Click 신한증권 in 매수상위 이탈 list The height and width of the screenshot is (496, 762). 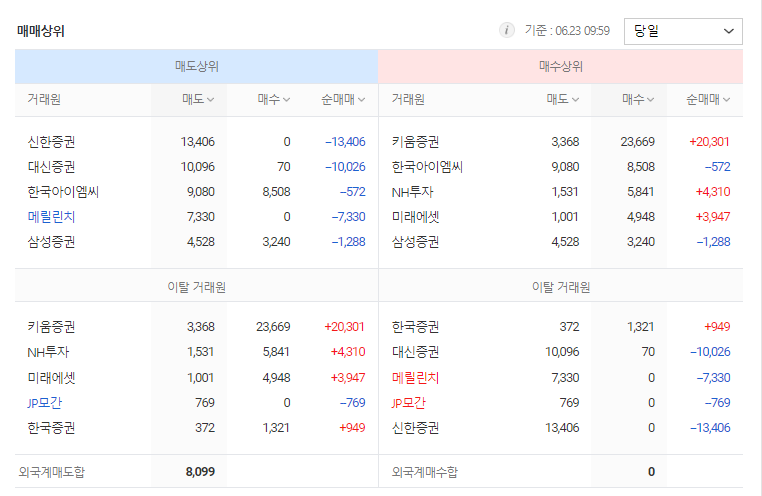416,428
